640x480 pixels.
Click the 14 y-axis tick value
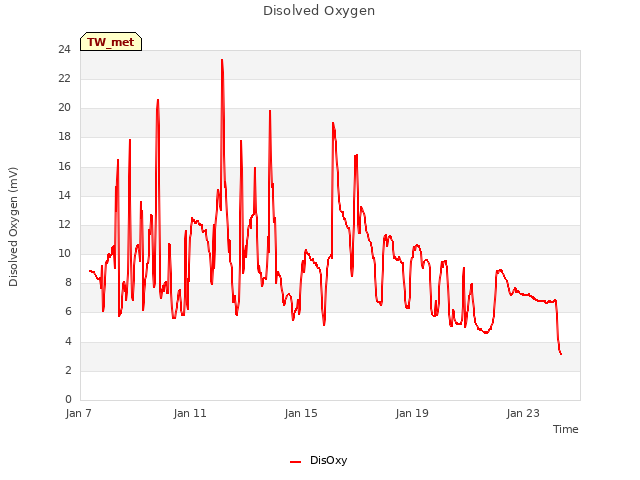(64, 195)
